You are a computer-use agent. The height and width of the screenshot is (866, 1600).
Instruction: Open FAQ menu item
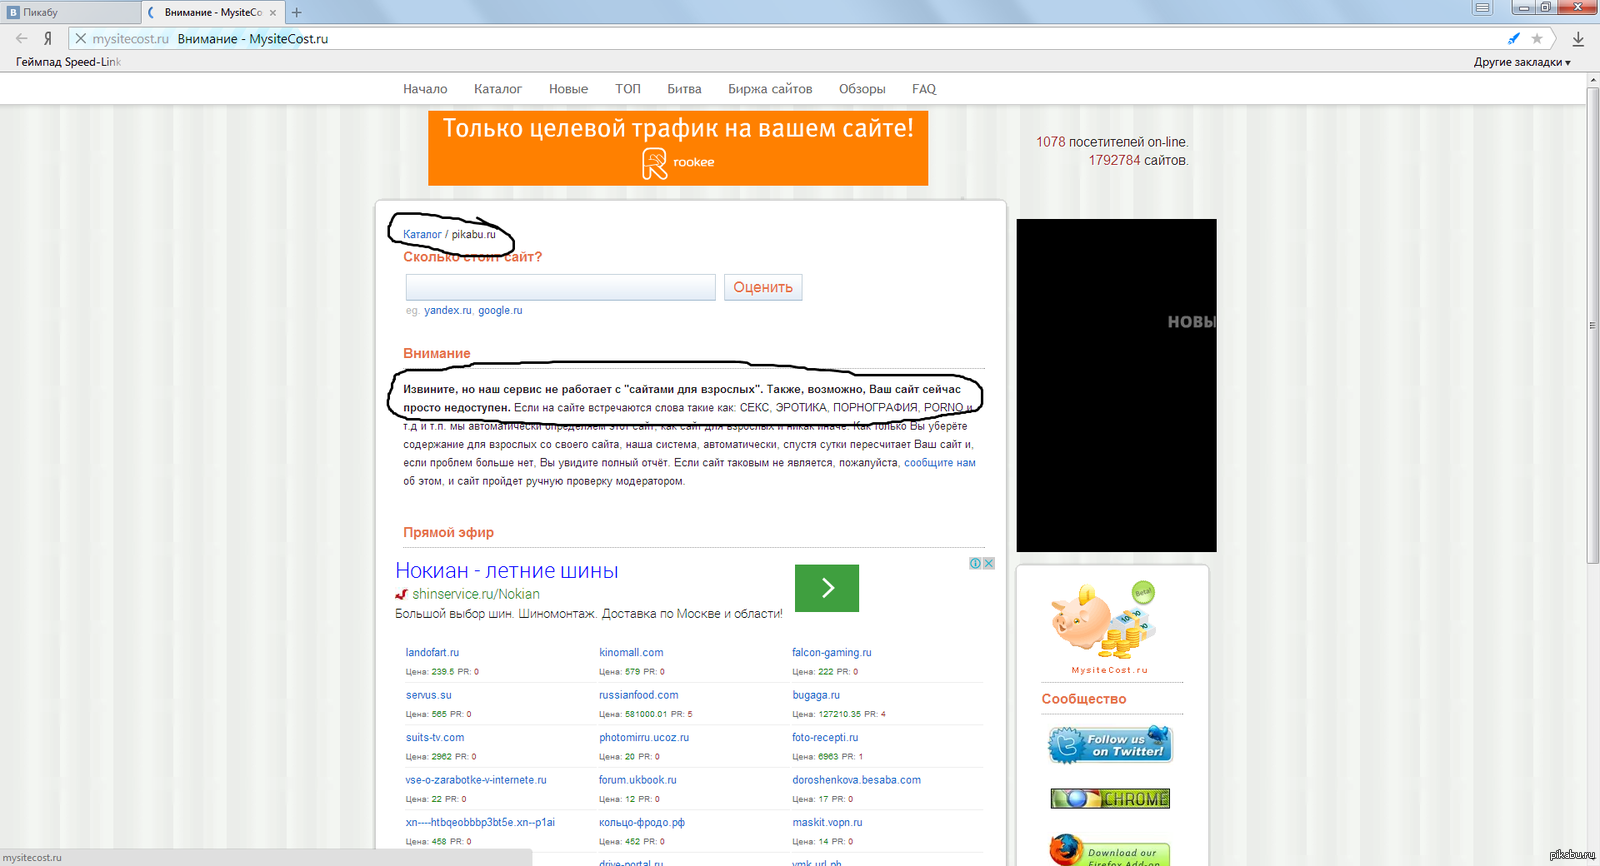(924, 89)
